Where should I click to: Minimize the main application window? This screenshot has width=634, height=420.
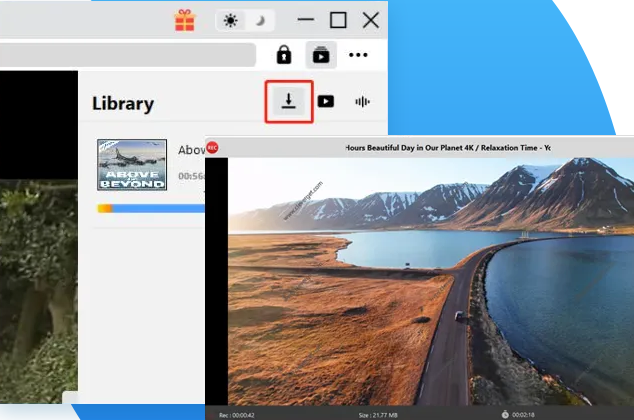tap(306, 19)
